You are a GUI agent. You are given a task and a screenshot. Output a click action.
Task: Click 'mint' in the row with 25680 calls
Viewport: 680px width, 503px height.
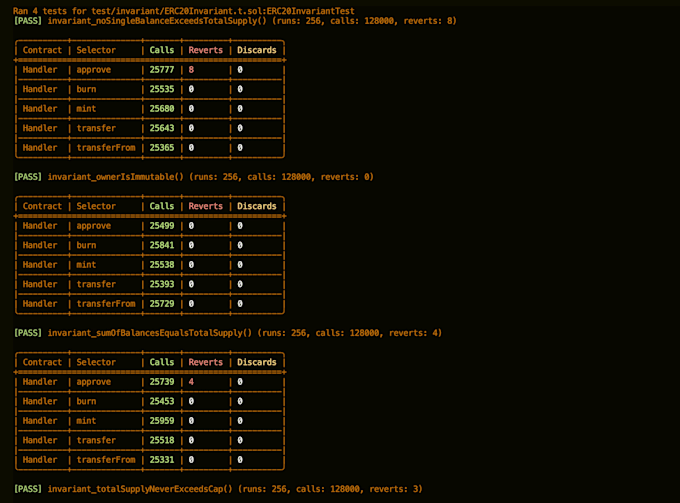click(x=86, y=109)
